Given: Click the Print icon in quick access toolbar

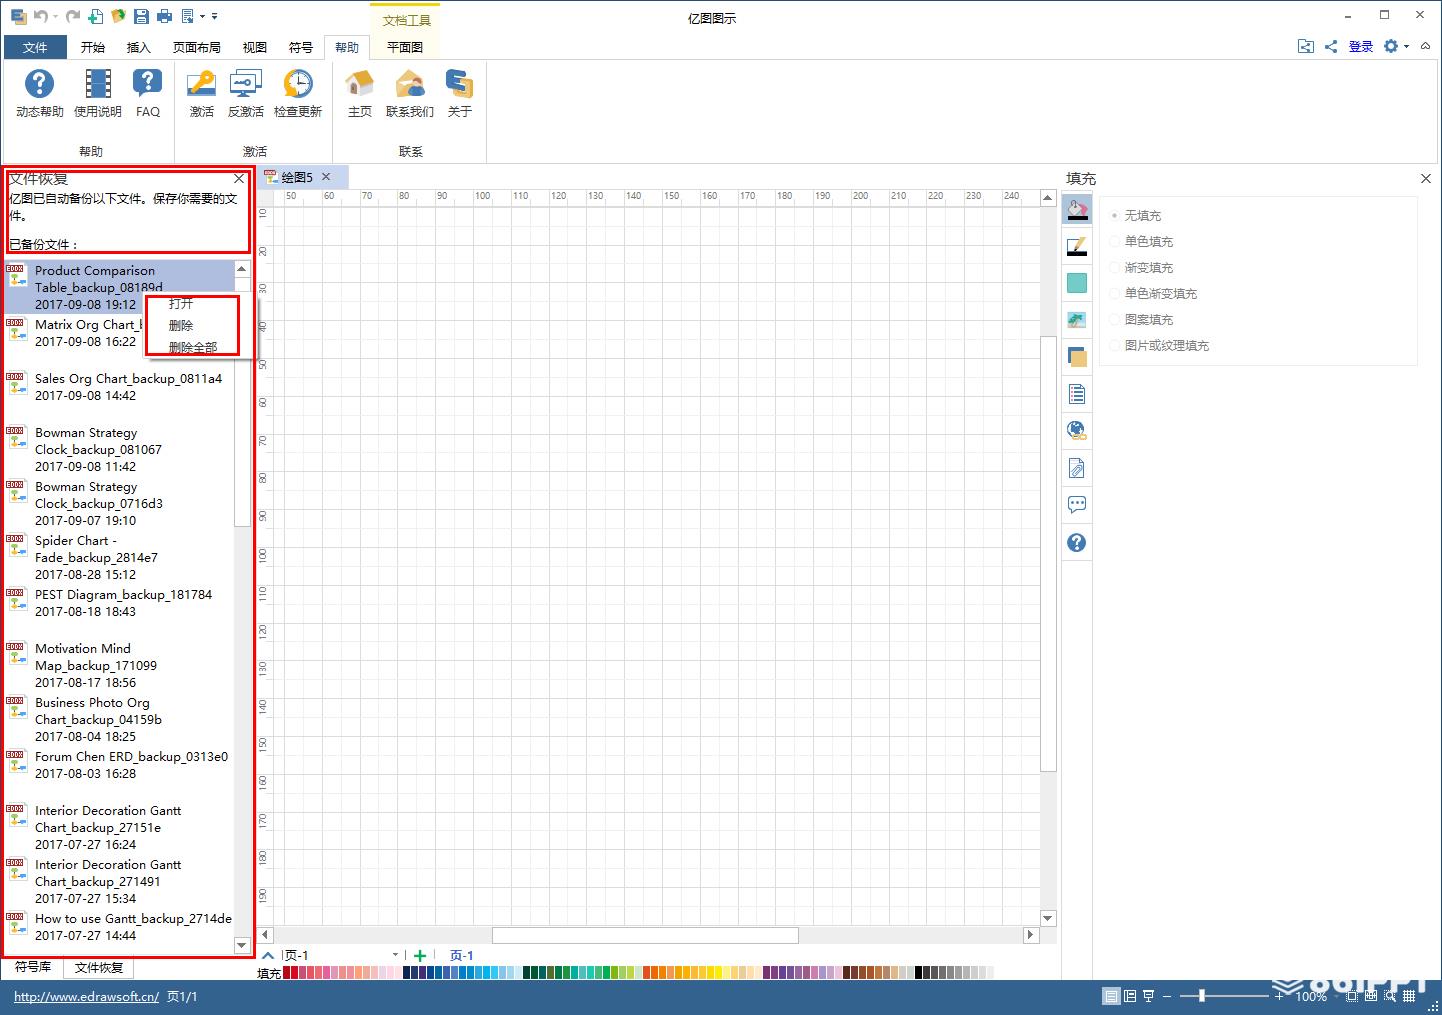Looking at the screenshot, I should [x=164, y=16].
